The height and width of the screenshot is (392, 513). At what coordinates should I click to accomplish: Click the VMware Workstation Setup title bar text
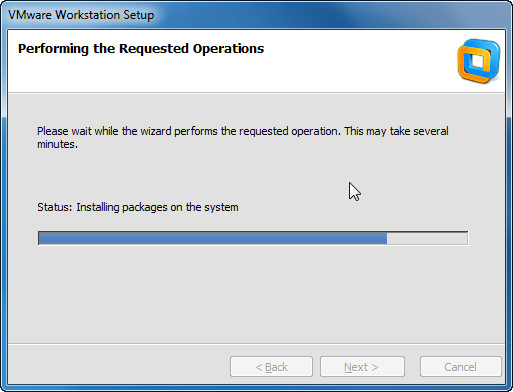coord(81,15)
